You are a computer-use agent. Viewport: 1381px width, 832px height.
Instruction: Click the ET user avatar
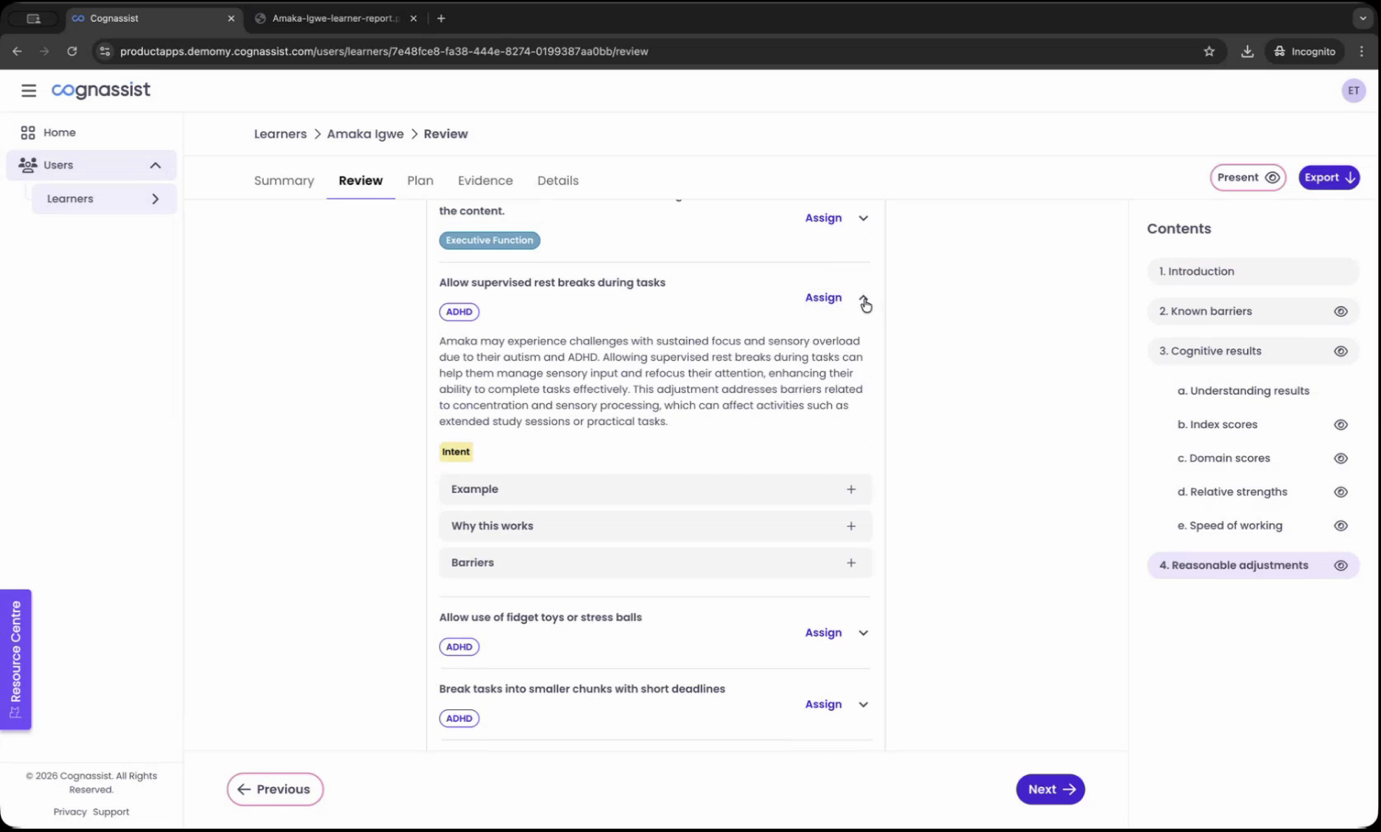(1353, 91)
